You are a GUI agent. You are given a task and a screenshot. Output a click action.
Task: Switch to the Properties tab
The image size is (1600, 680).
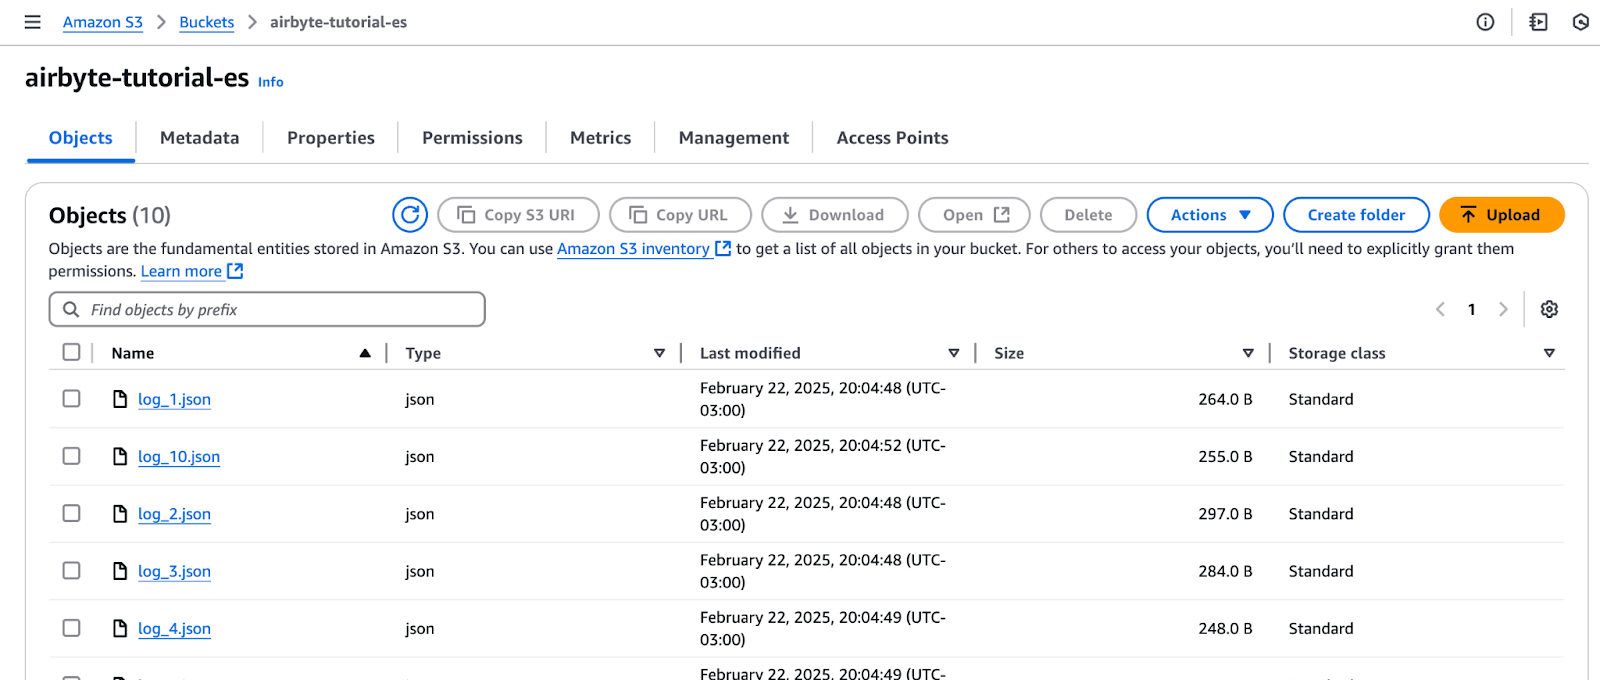pyautogui.click(x=330, y=138)
